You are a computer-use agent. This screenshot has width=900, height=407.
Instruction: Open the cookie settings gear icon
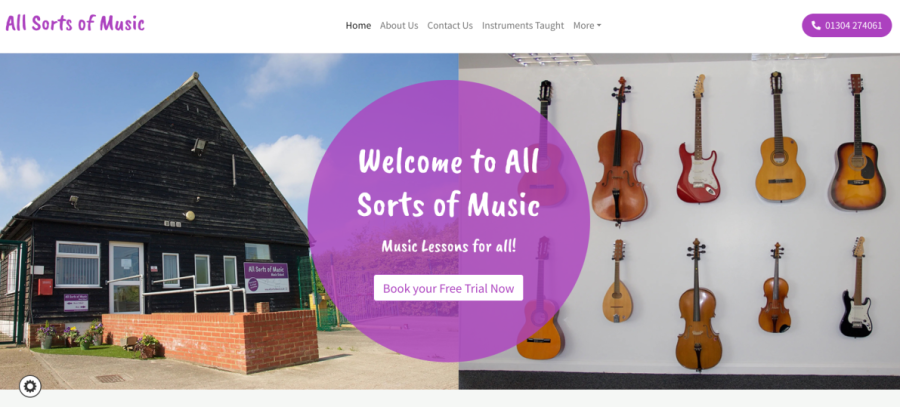(30, 386)
